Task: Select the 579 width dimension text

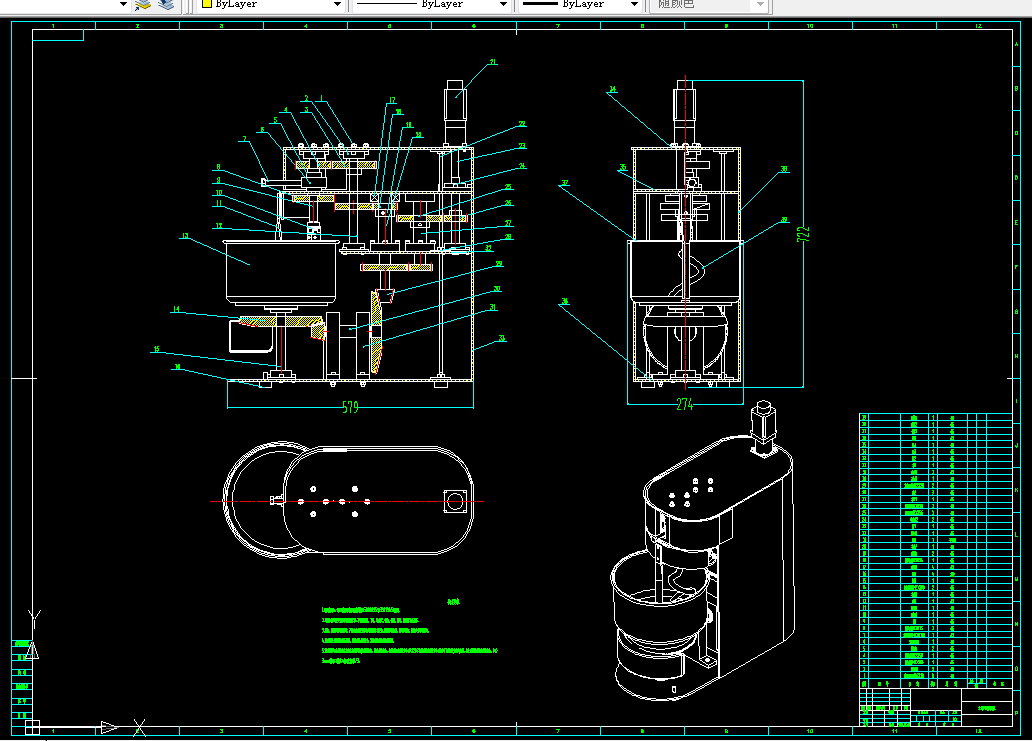Action: point(350,407)
